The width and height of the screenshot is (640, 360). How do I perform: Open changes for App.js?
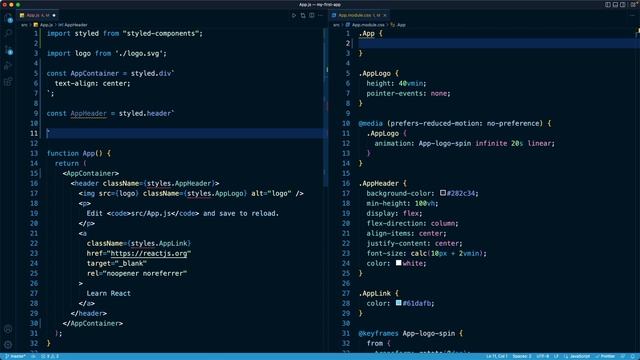[303, 16]
